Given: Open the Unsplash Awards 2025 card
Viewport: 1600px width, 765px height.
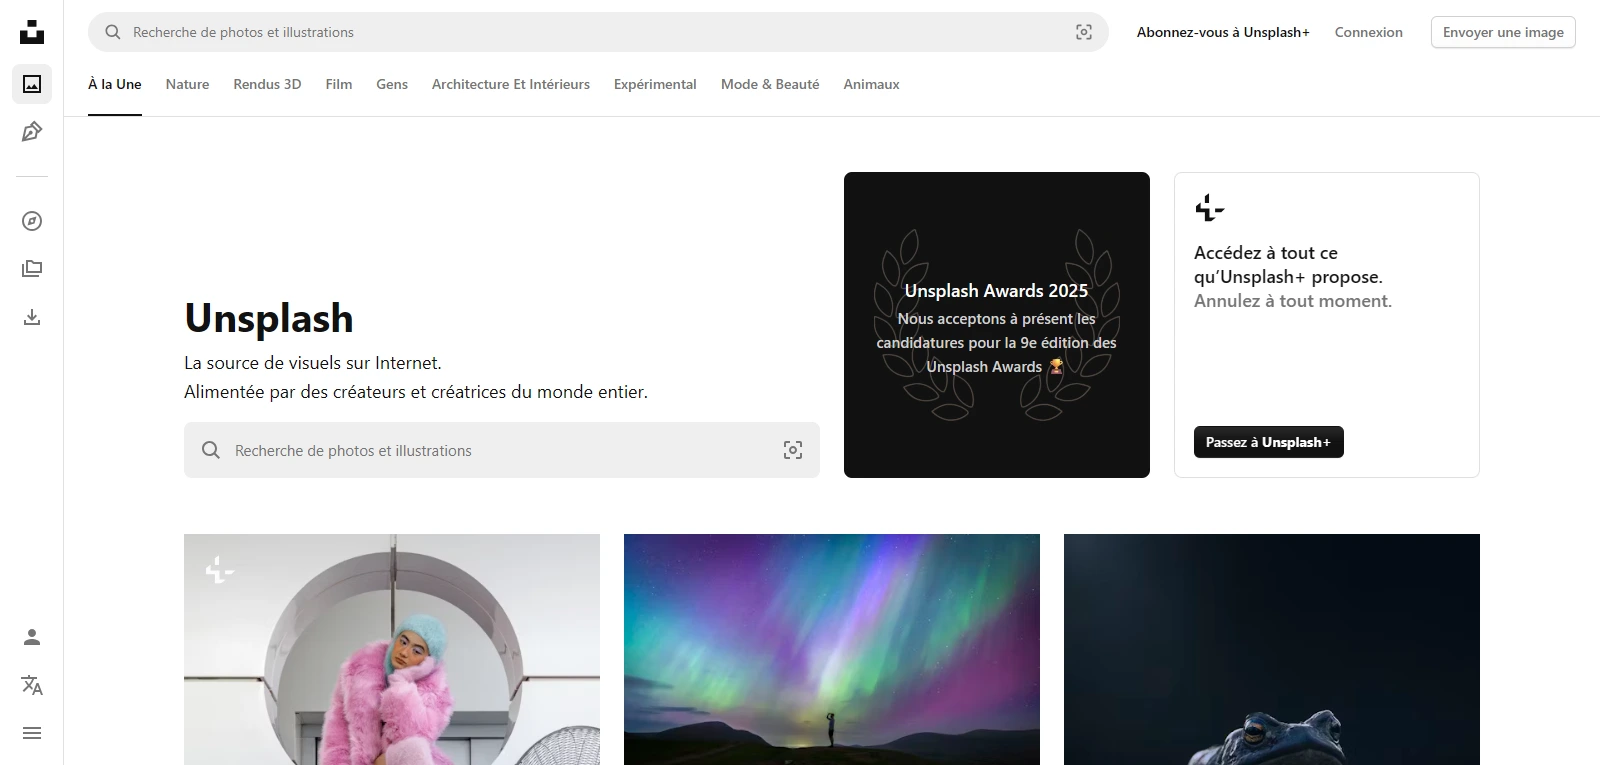Looking at the screenshot, I should coord(997,325).
